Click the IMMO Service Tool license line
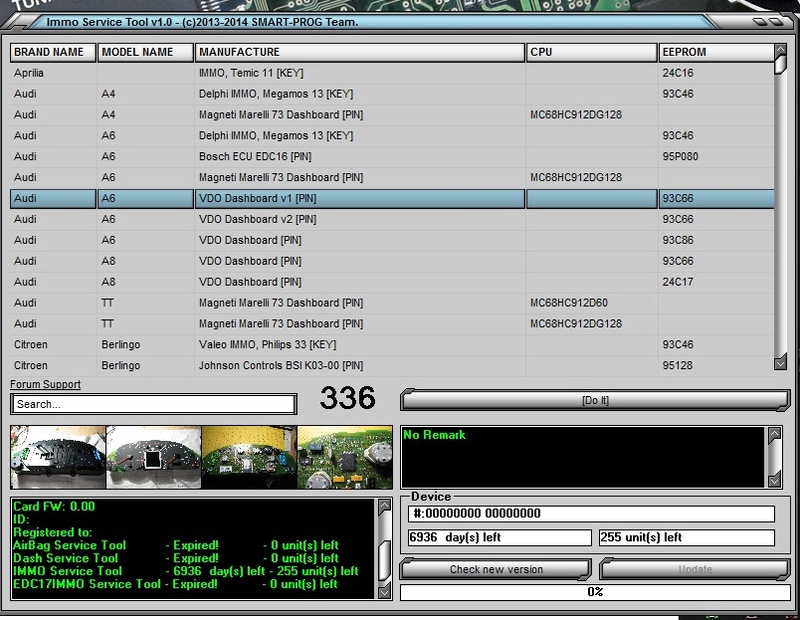The image size is (800, 620). [x=186, y=571]
